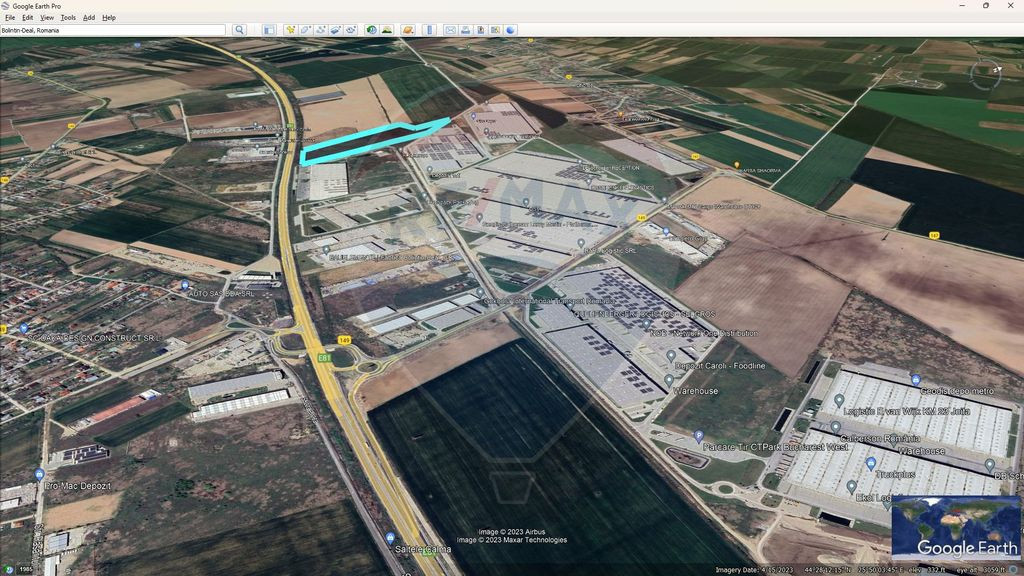Select the Add Path tool

coord(320,30)
